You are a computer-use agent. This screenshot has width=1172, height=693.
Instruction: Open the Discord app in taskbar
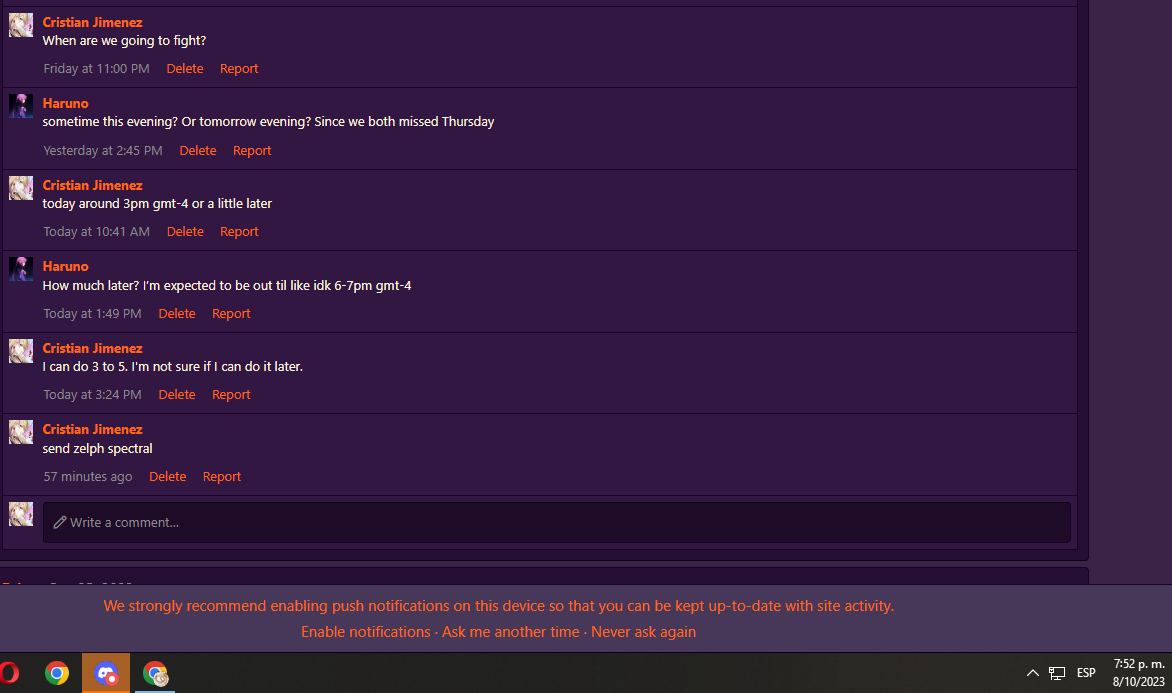coord(106,673)
